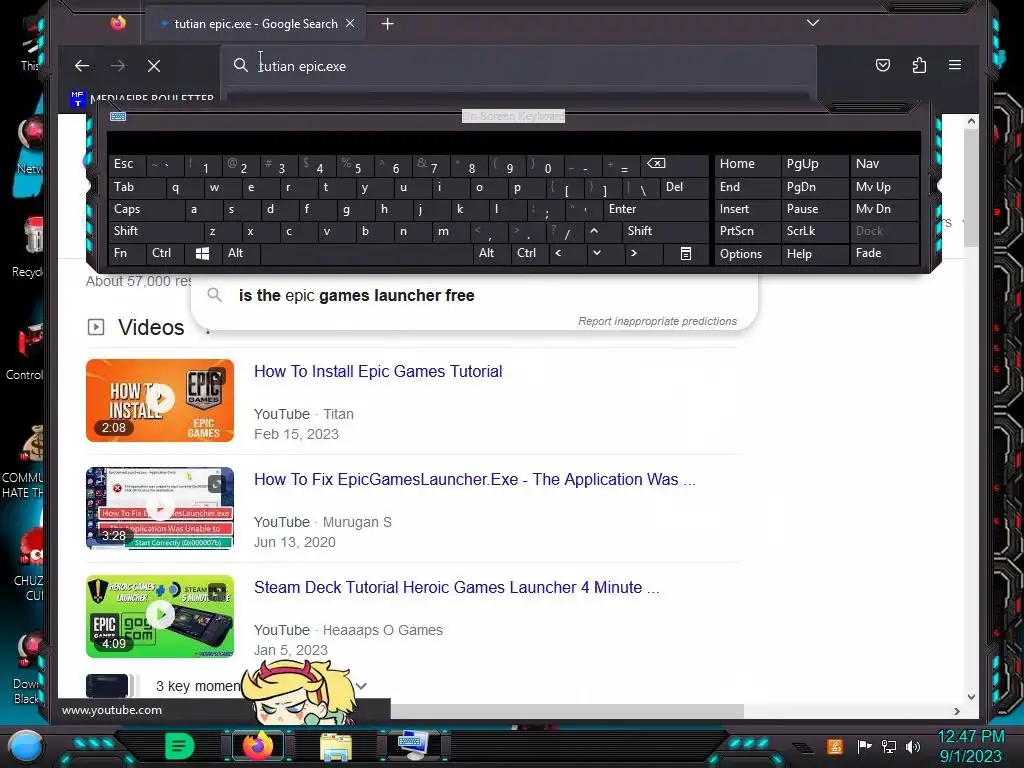
Task: Open How To Install Epic Games Tutorial link
Action: click(x=378, y=372)
